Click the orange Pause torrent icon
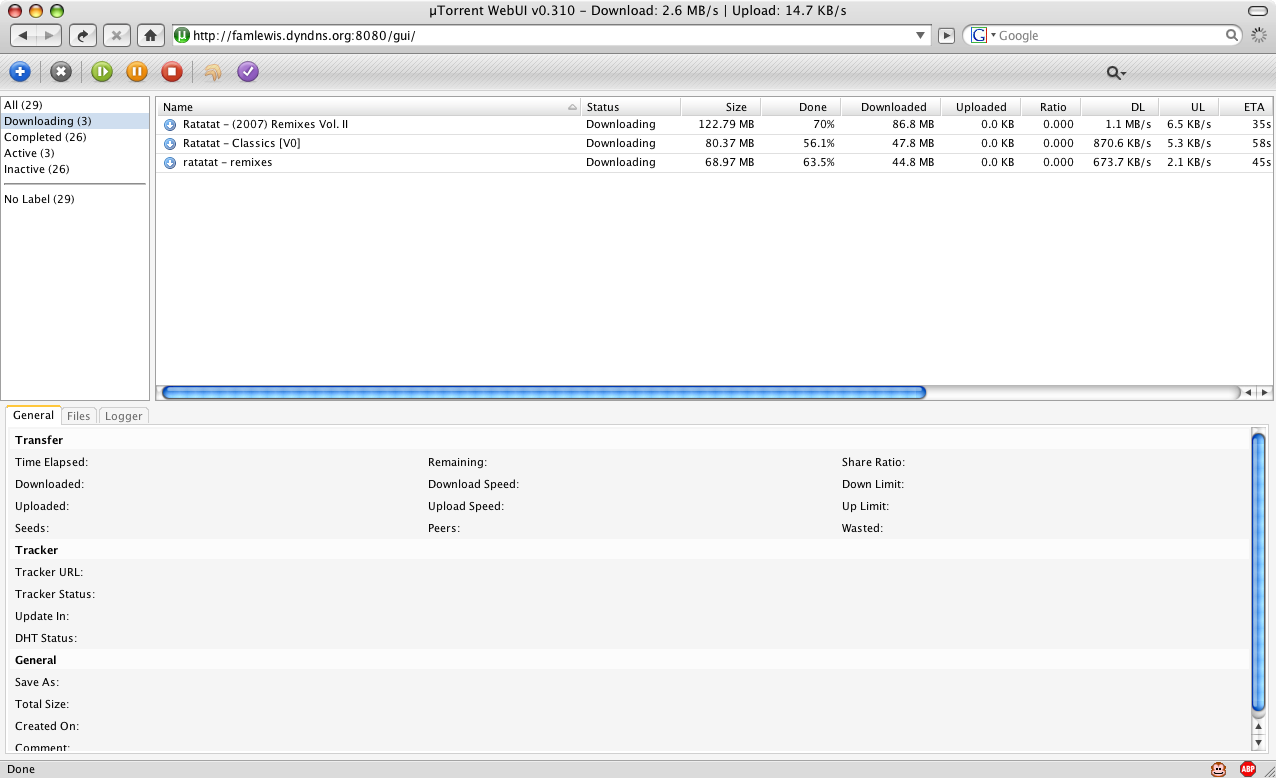Screen dimensions: 1276x778 tap(137, 72)
